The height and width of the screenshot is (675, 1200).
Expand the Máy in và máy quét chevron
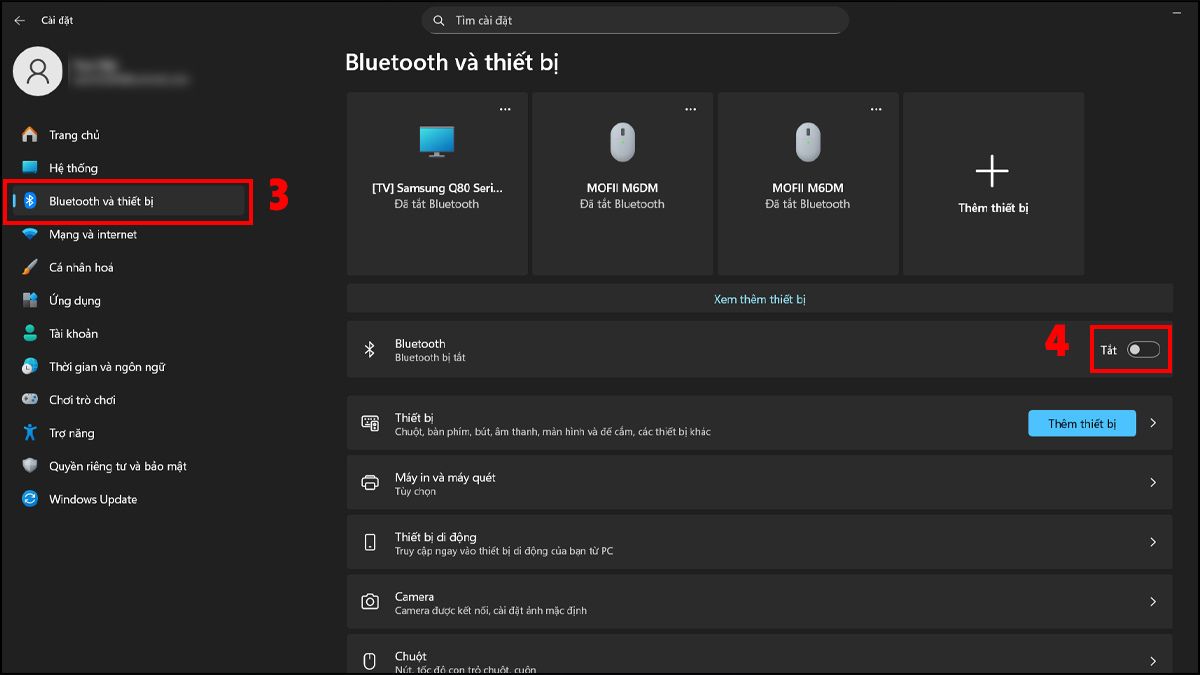coord(1153,483)
